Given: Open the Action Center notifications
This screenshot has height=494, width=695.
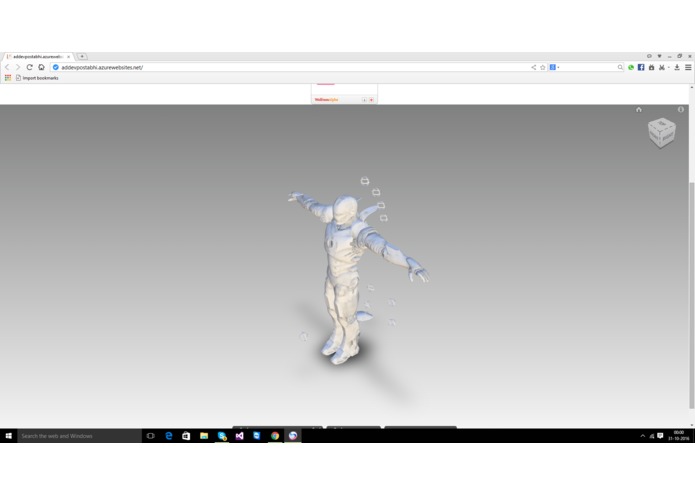Looking at the screenshot, I should [x=660, y=436].
